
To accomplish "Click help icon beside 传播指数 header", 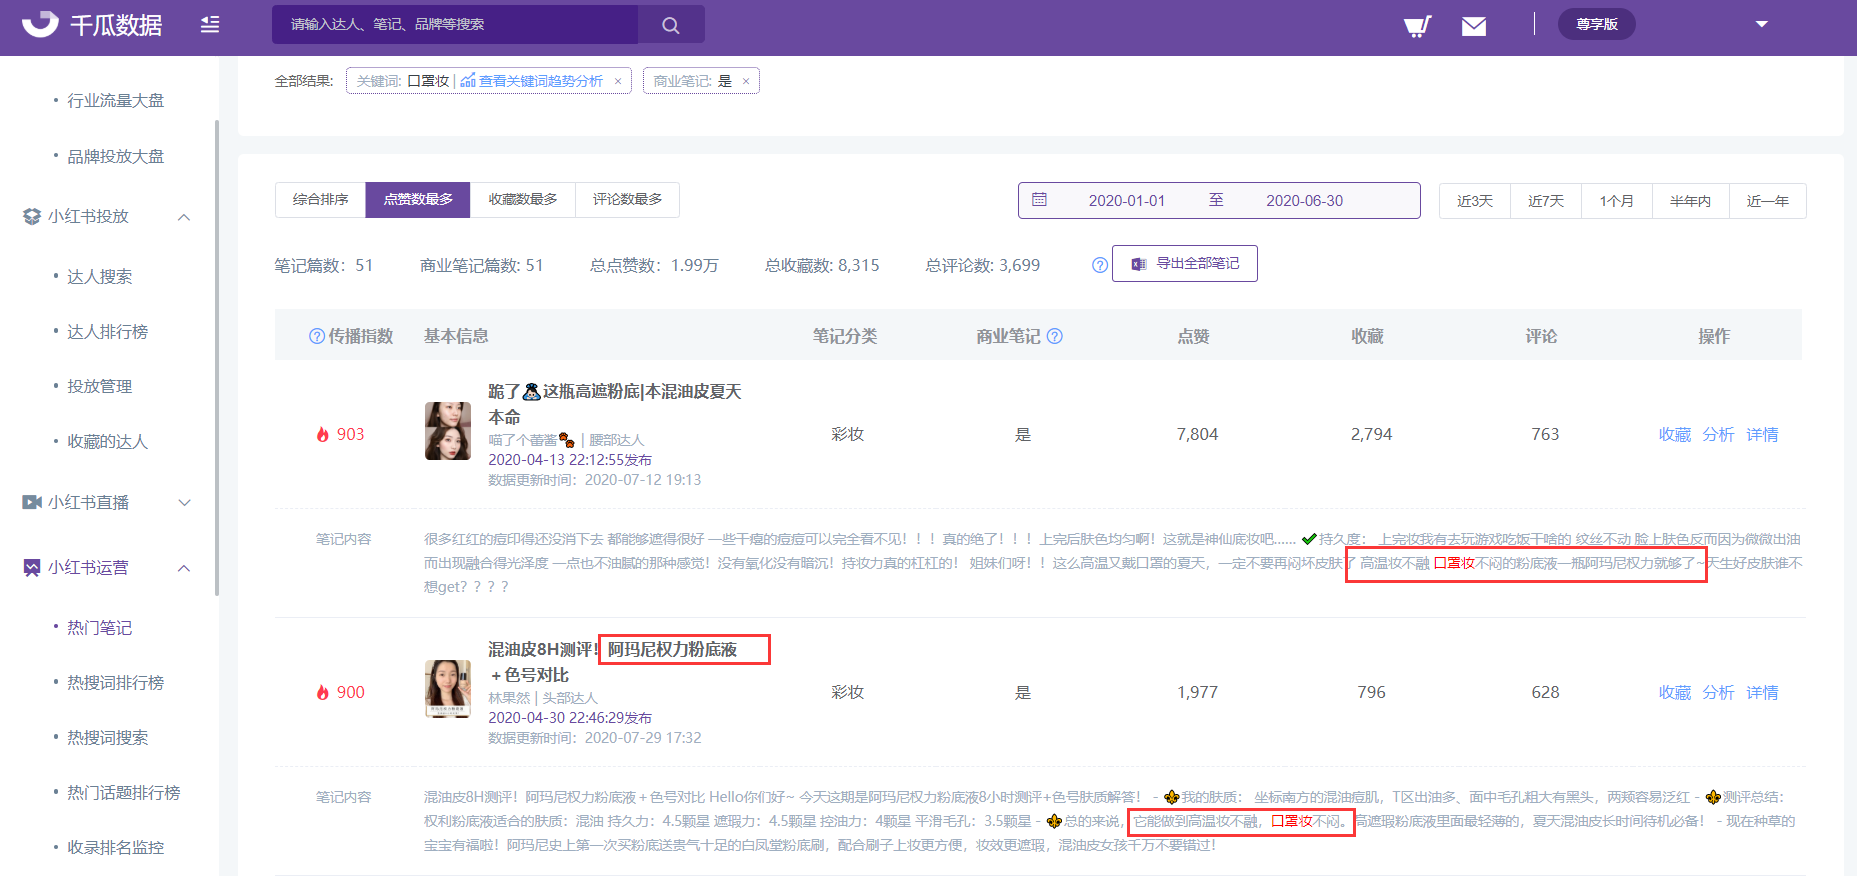I will click(317, 336).
